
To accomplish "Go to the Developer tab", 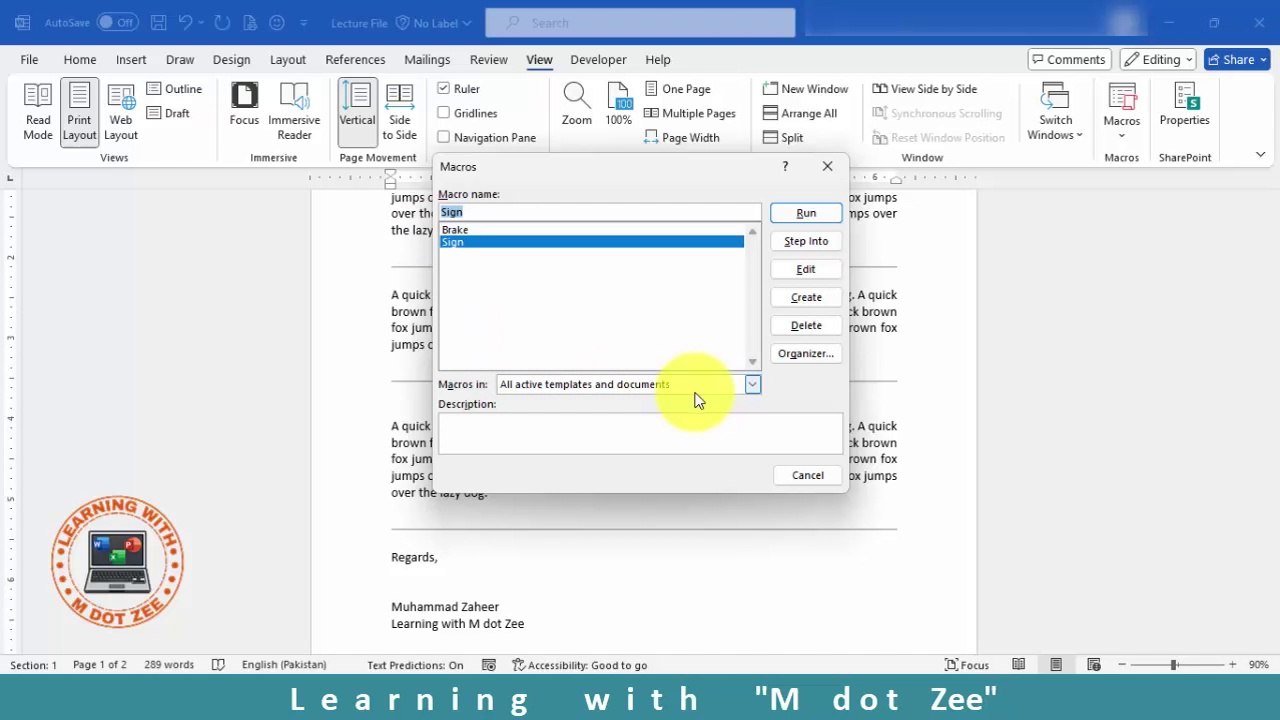I will tap(598, 60).
